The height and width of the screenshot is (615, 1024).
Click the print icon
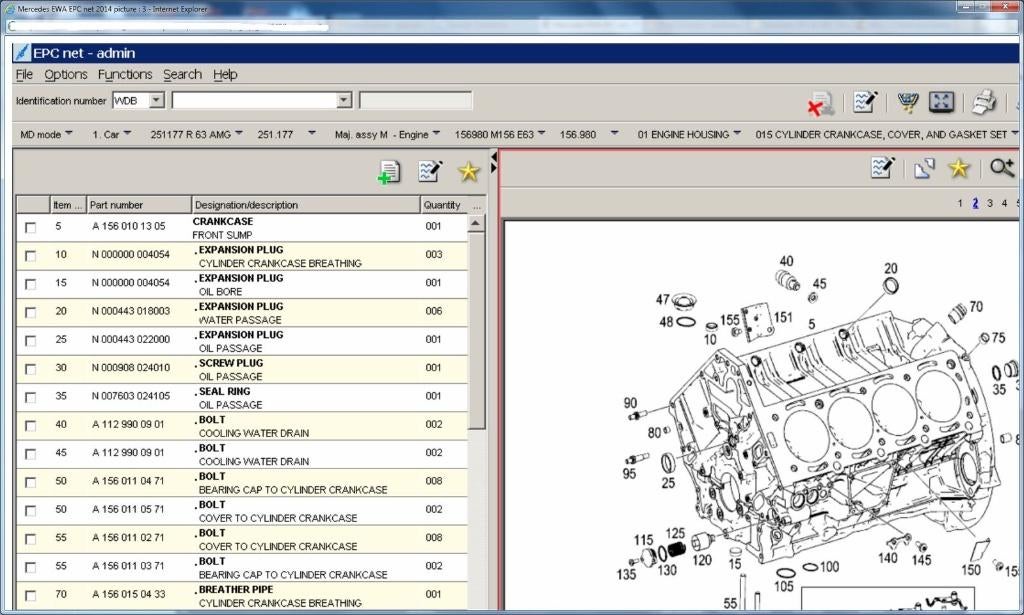pyautogui.click(x=983, y=101)
